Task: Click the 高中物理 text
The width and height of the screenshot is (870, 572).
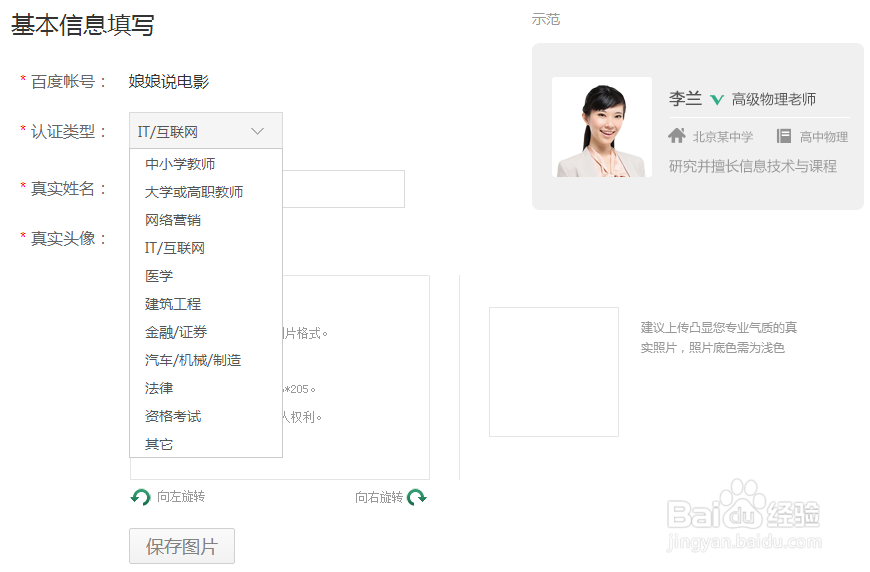Action: pos(823,136)
